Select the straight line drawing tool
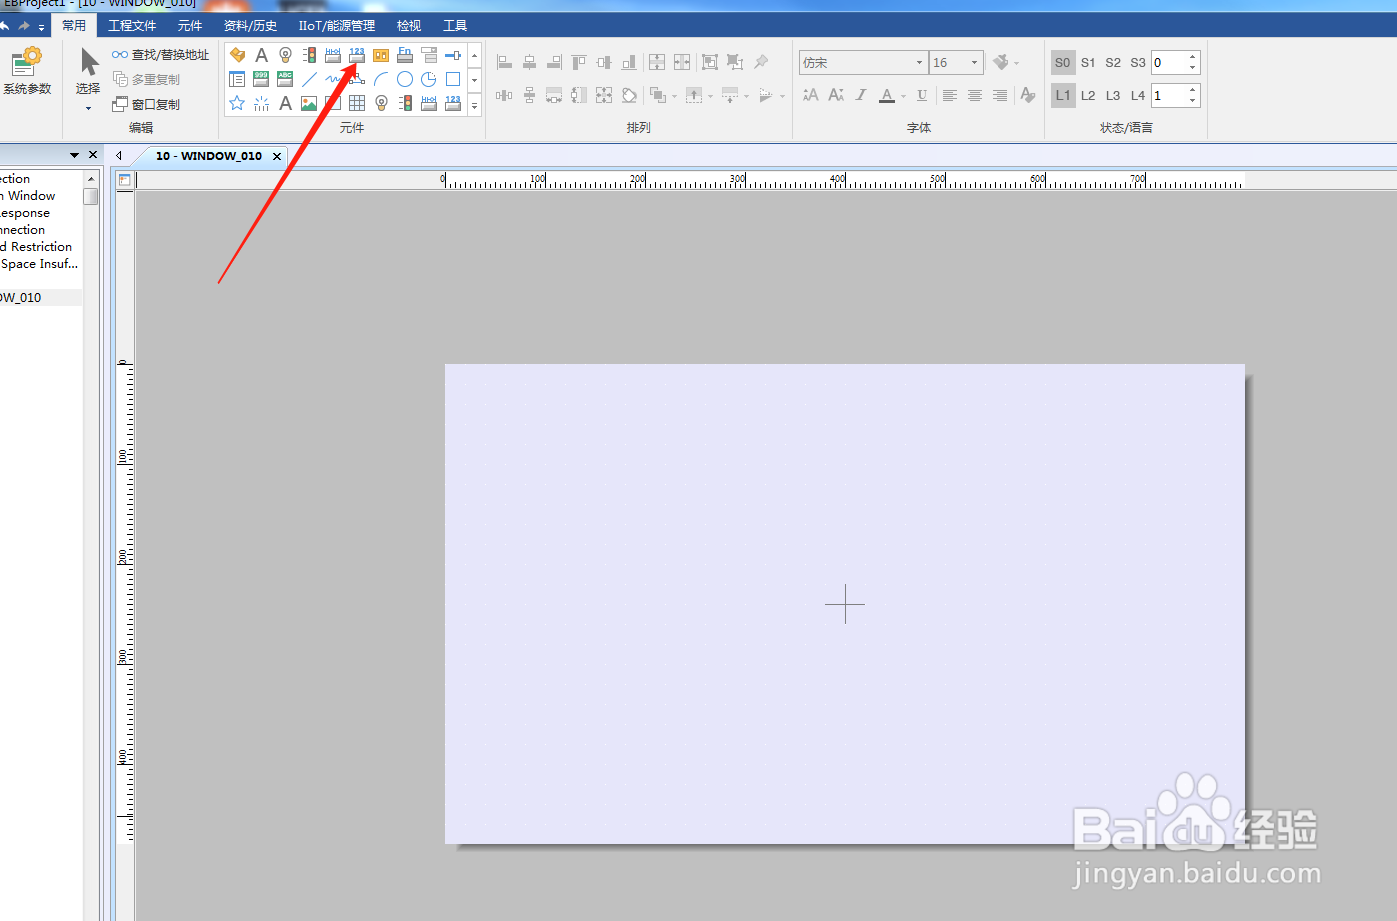Viewport: 1397px width, 921px height. click(309, 79)
